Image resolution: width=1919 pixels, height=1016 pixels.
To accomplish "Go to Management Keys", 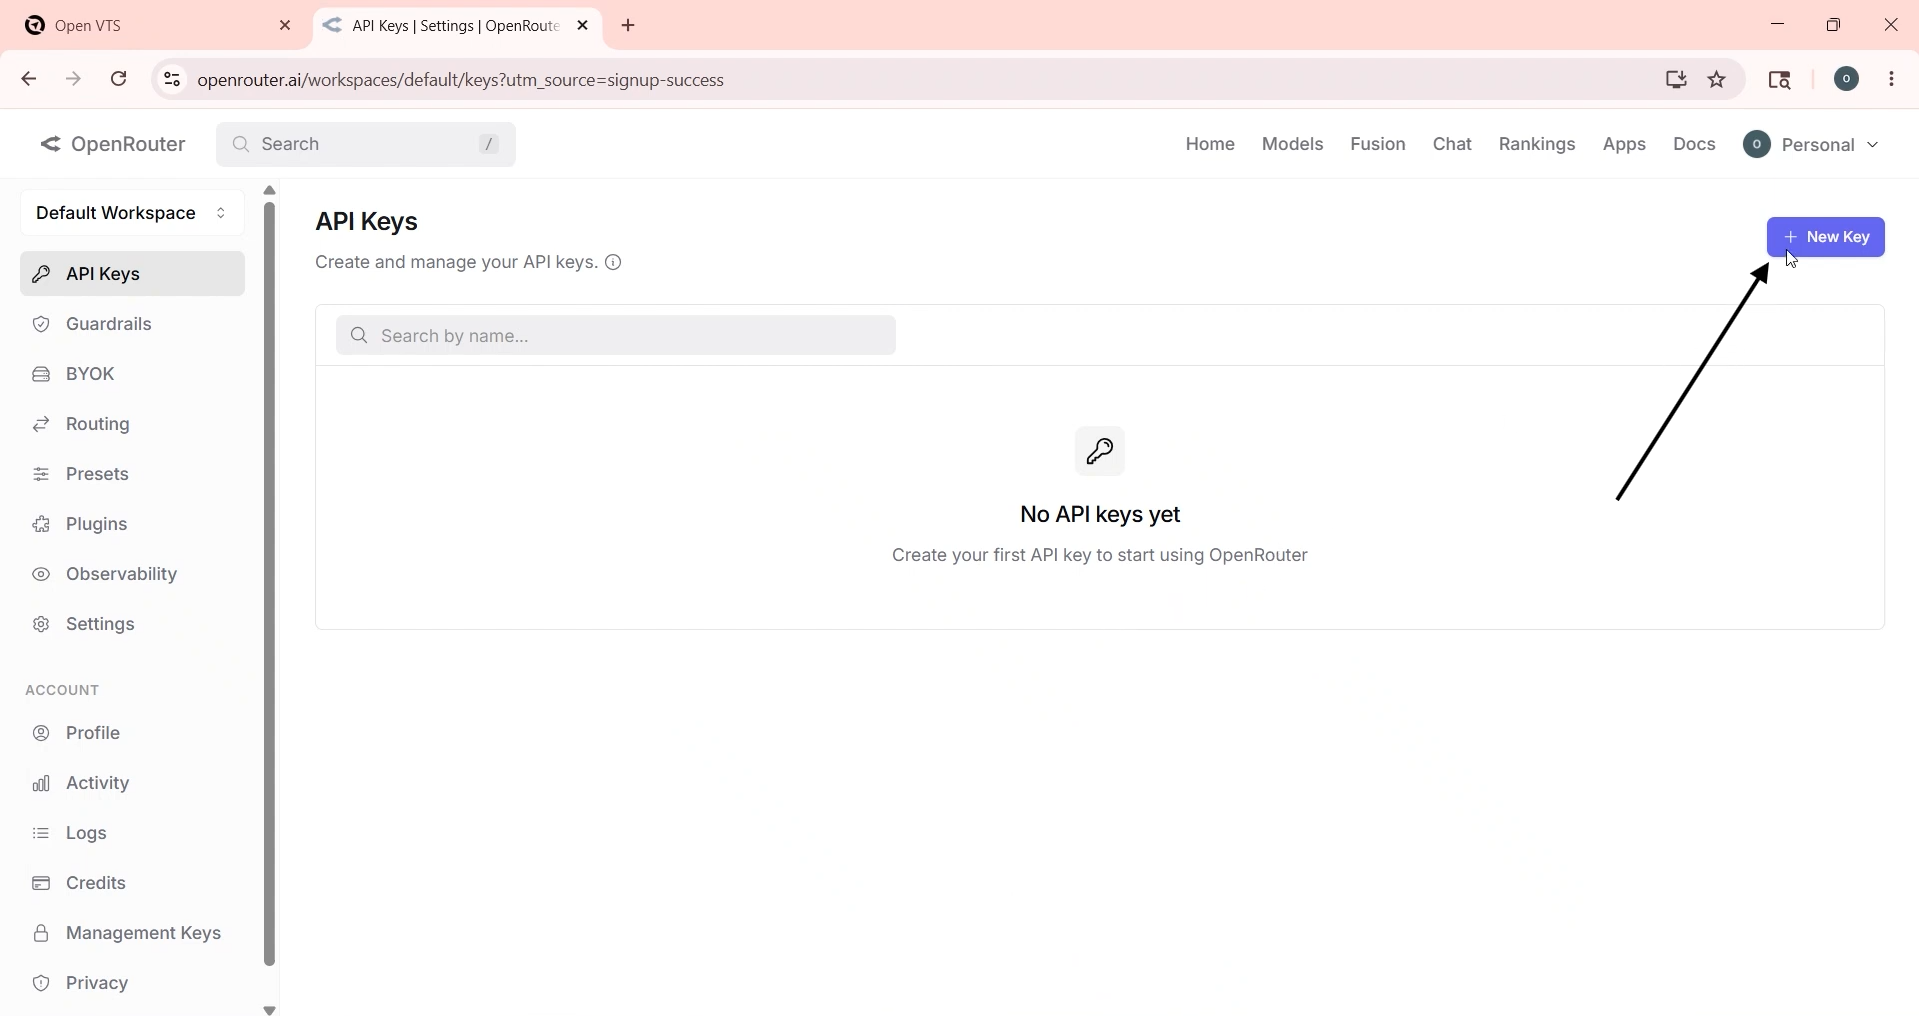I will coord(132,934).
